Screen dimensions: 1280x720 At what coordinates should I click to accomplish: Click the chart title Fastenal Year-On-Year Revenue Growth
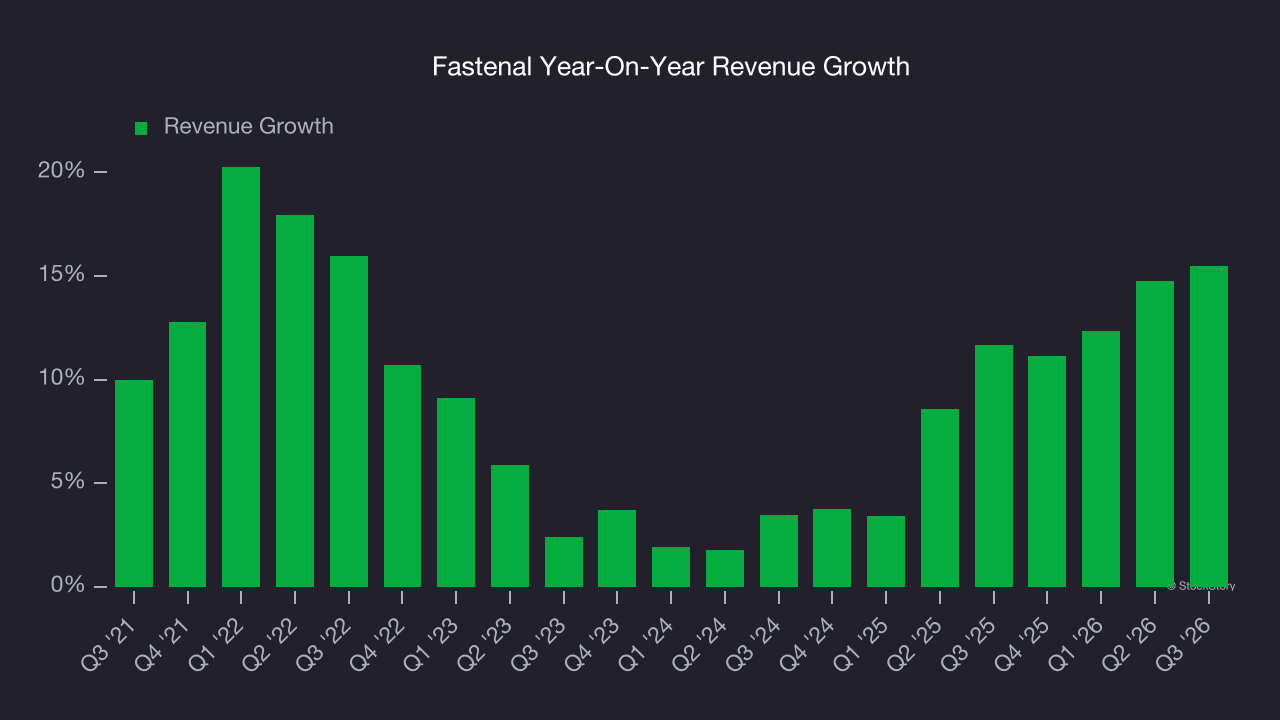click(x=671, y=67)
